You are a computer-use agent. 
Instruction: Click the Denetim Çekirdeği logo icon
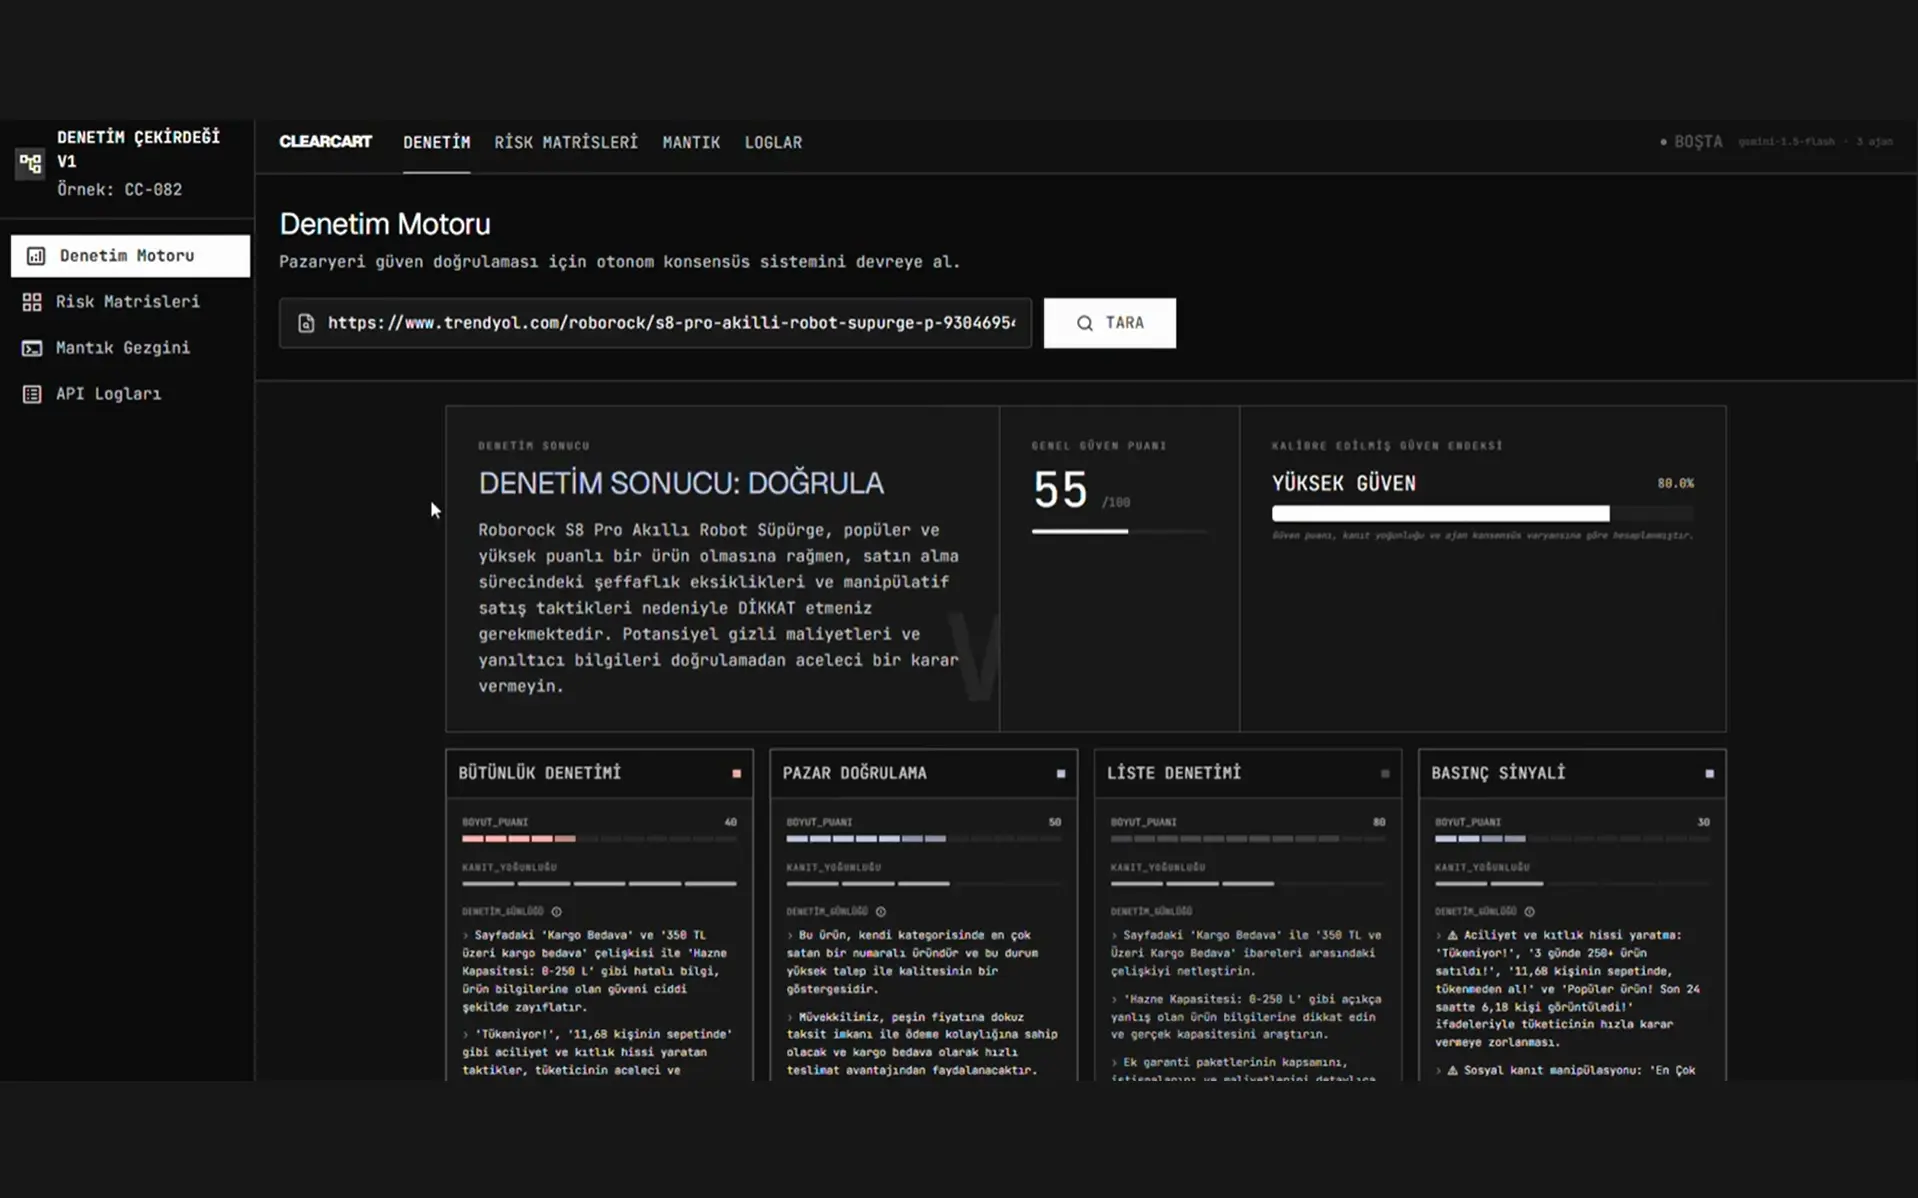click(x=31, y=162)
